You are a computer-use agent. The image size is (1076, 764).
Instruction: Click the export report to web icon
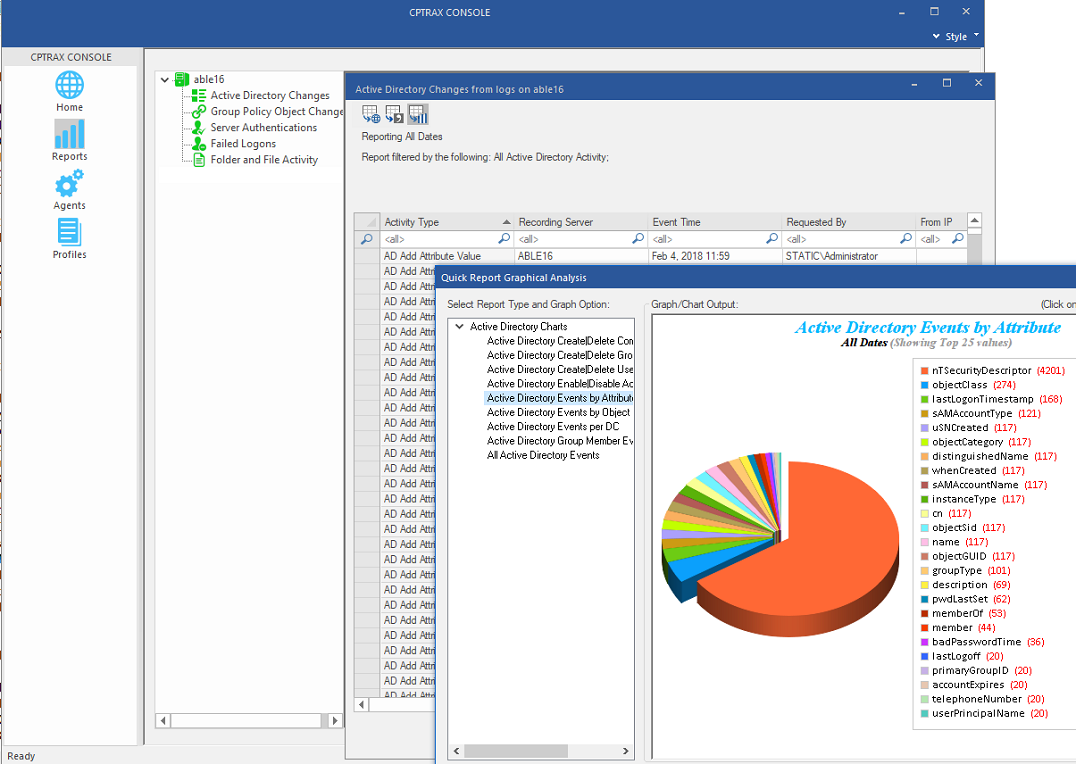click(370, 114)
